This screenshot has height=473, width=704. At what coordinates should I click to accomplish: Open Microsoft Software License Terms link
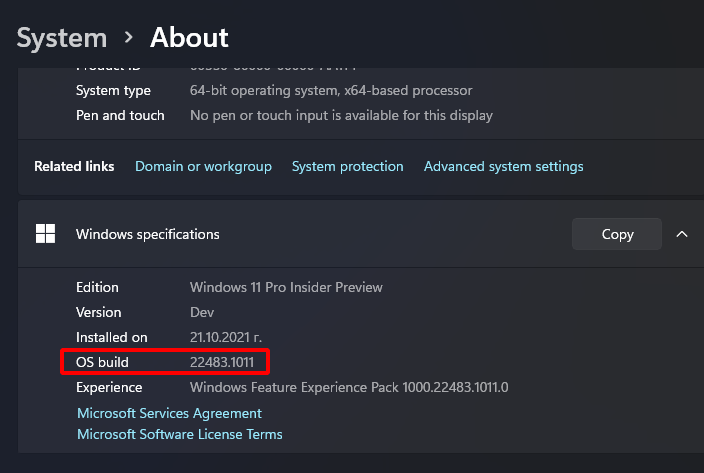(180, 434)
